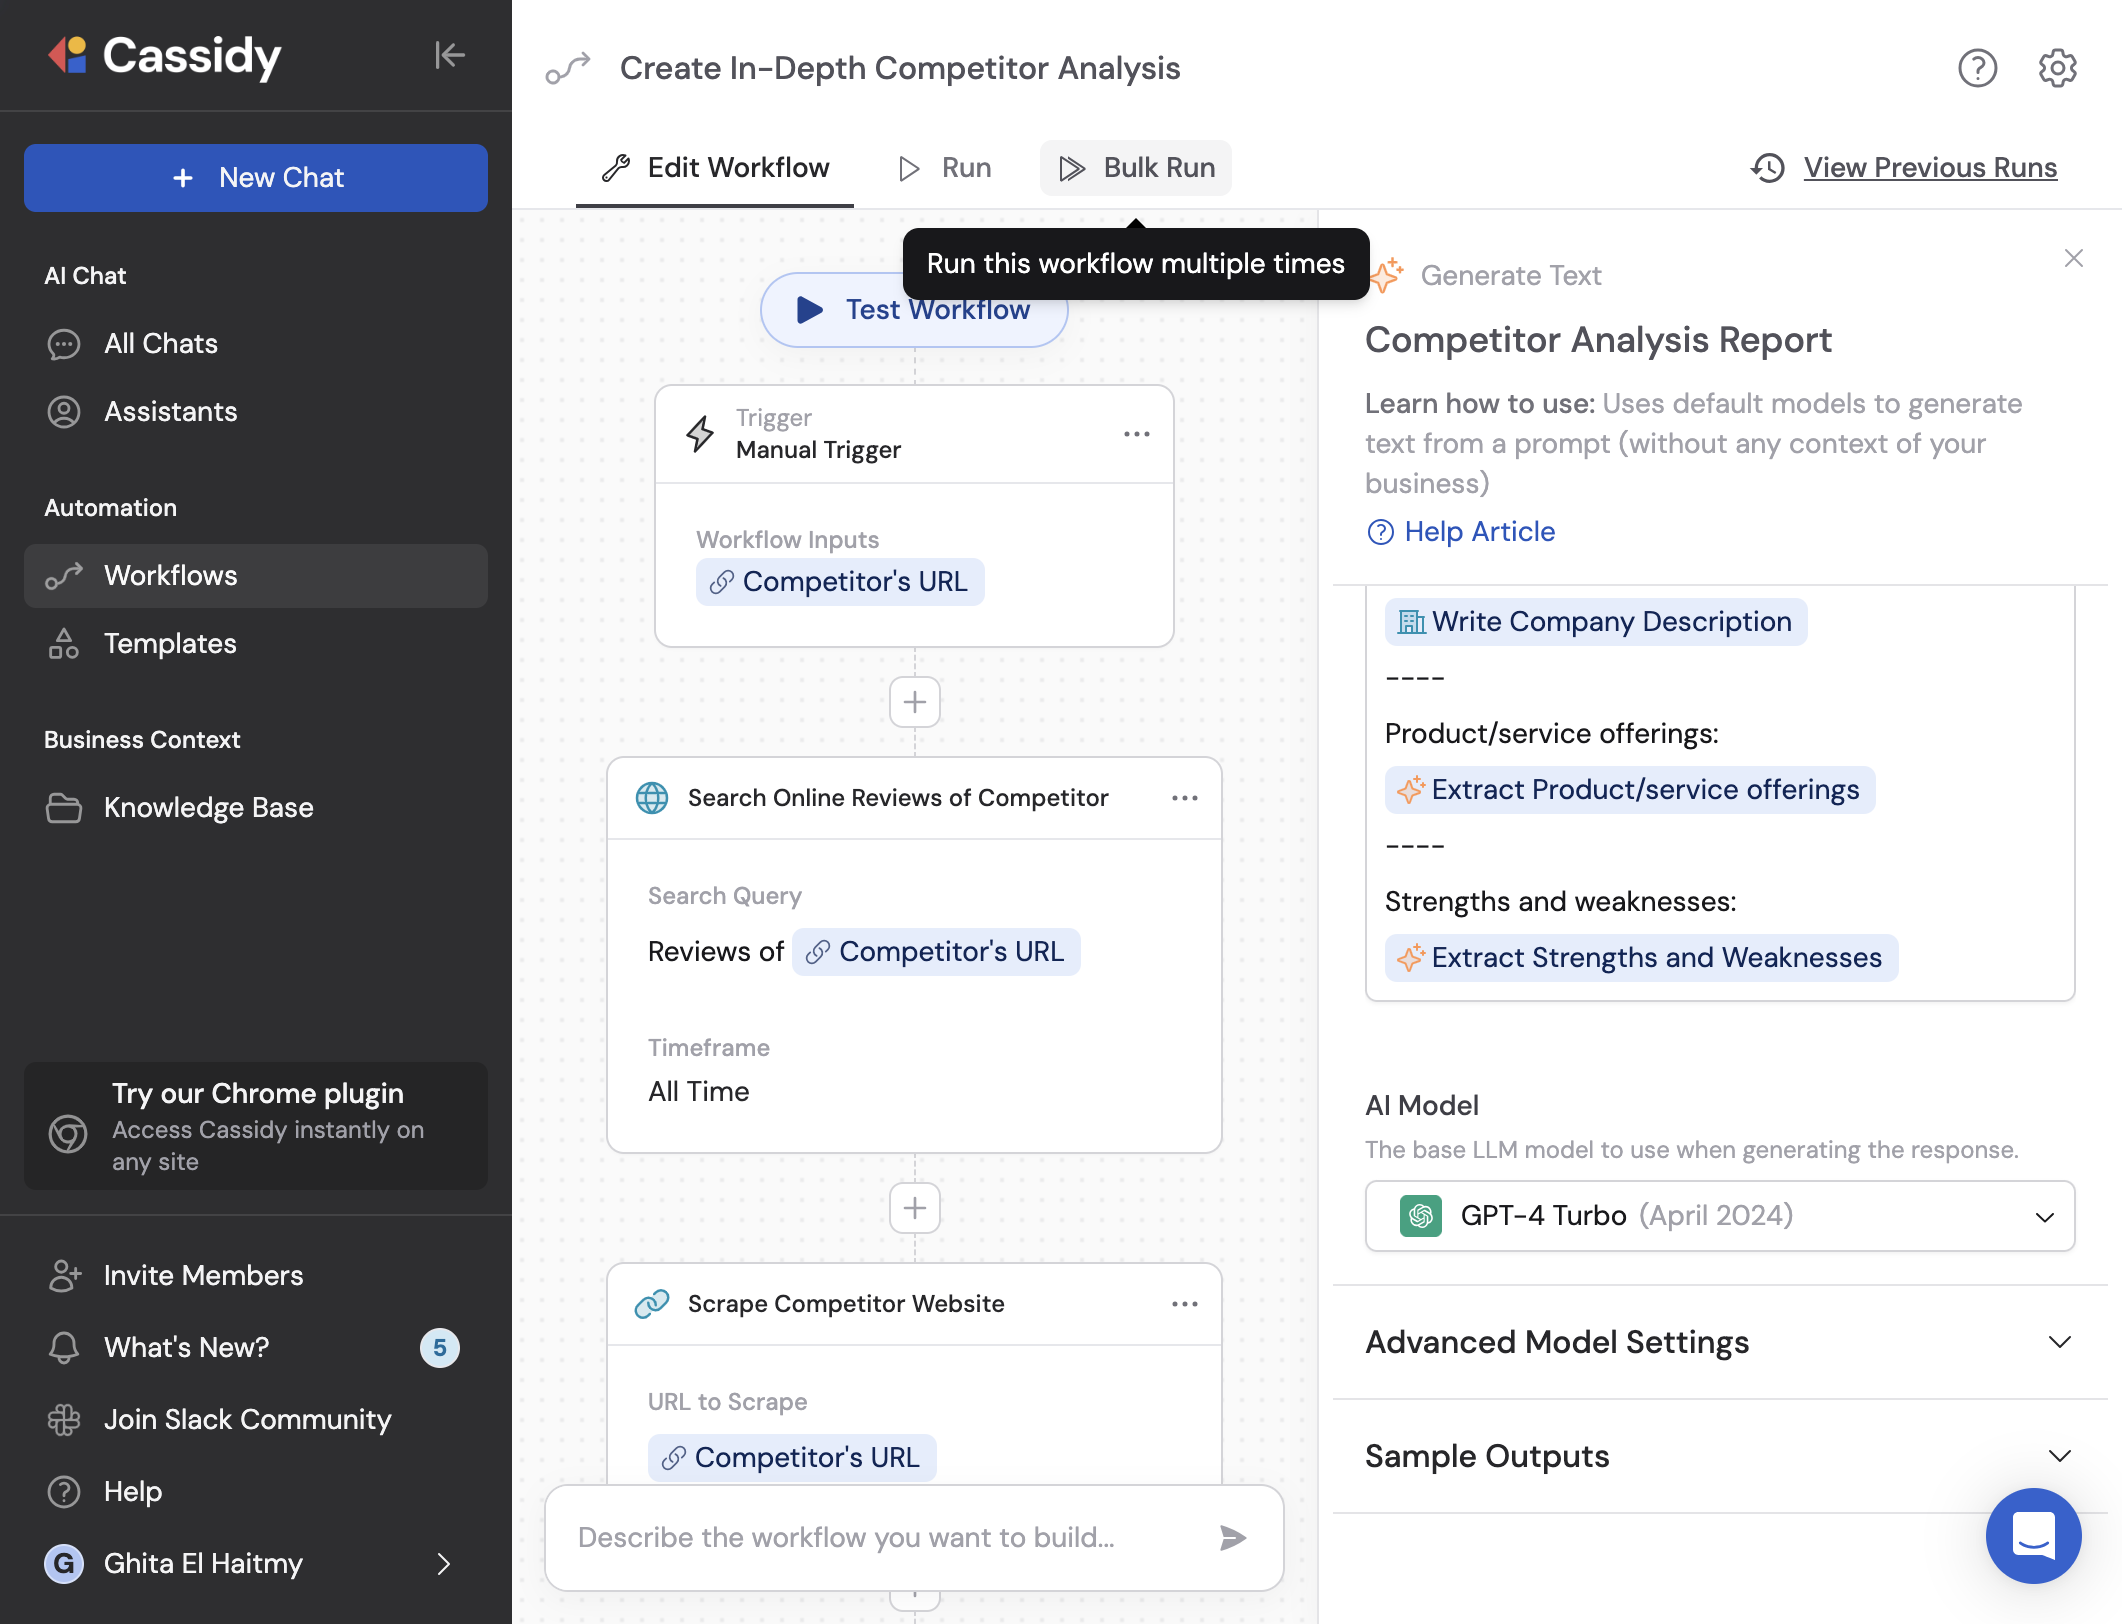Image resolution: width=2122 pixels, height=1624 pixels.
Task: Collapse the sidebar with the arrow icon
Action: (x=450, y=55)
